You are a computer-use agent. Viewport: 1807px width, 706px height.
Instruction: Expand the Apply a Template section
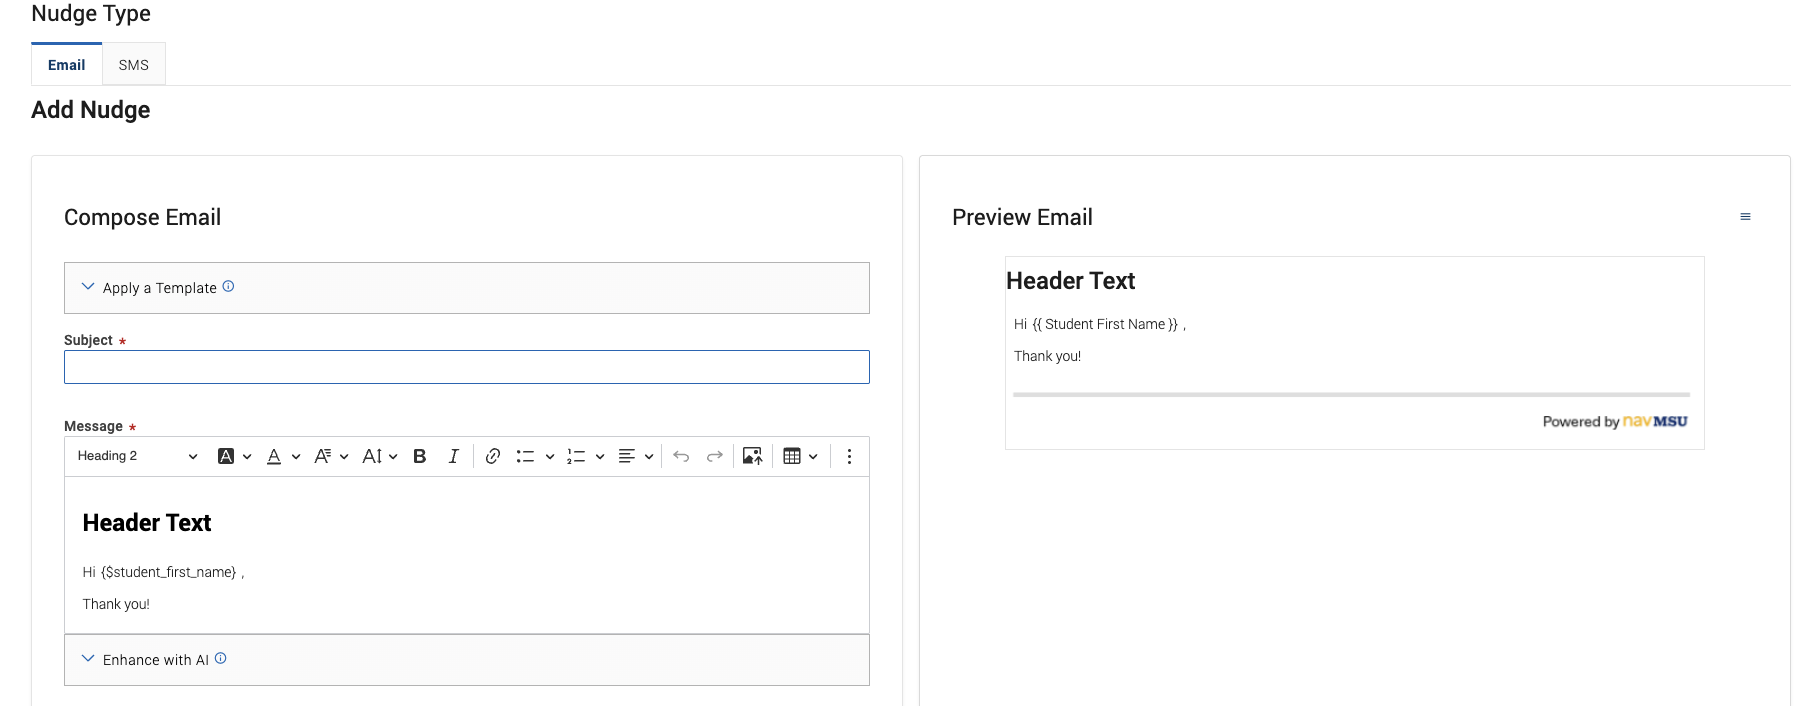[467, 288]
